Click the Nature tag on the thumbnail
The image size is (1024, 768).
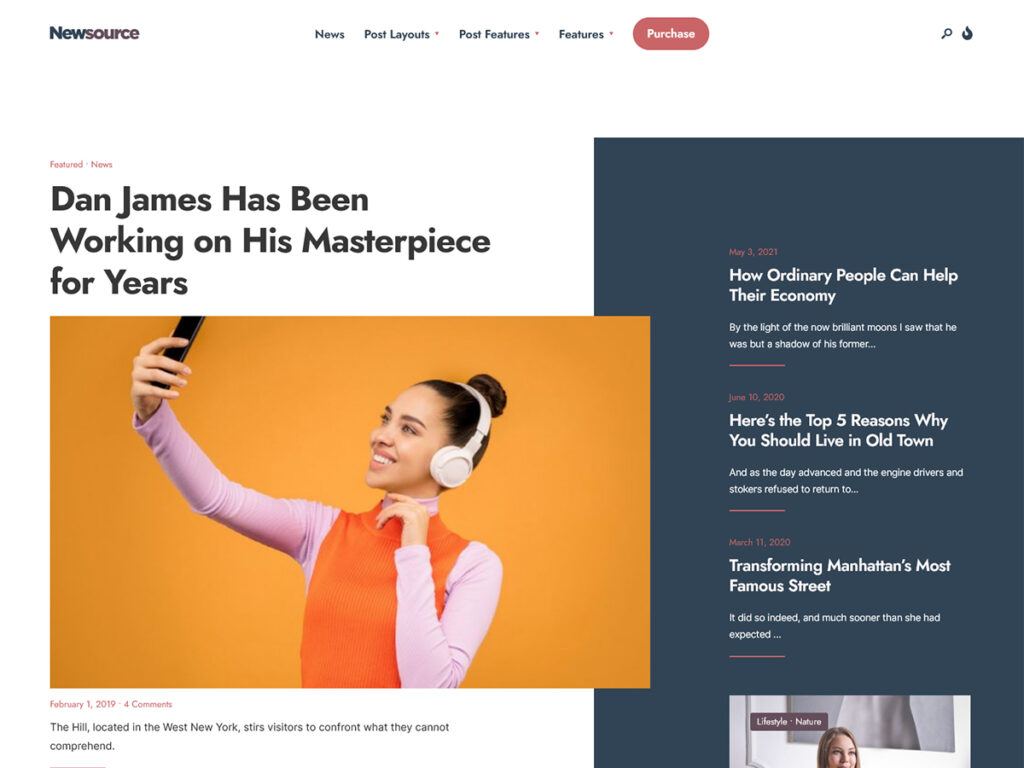point(808,722)
